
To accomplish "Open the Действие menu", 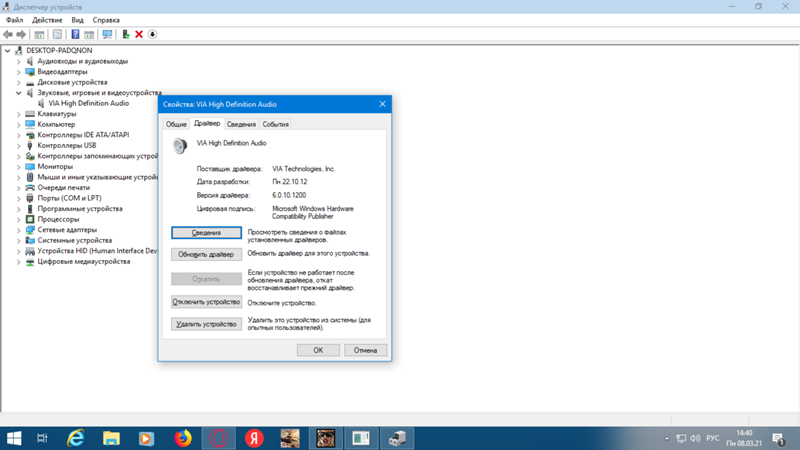I will tap(47, 20).
